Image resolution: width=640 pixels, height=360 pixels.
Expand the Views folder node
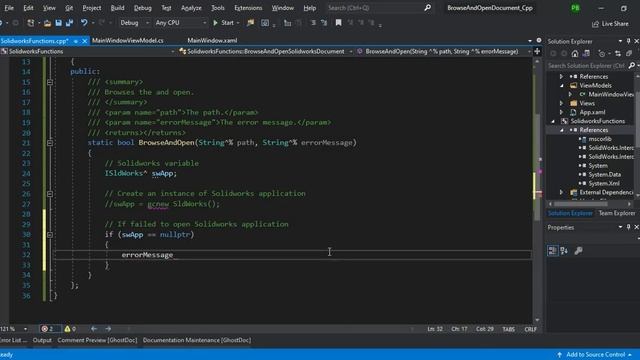click(x=562, y=103)
